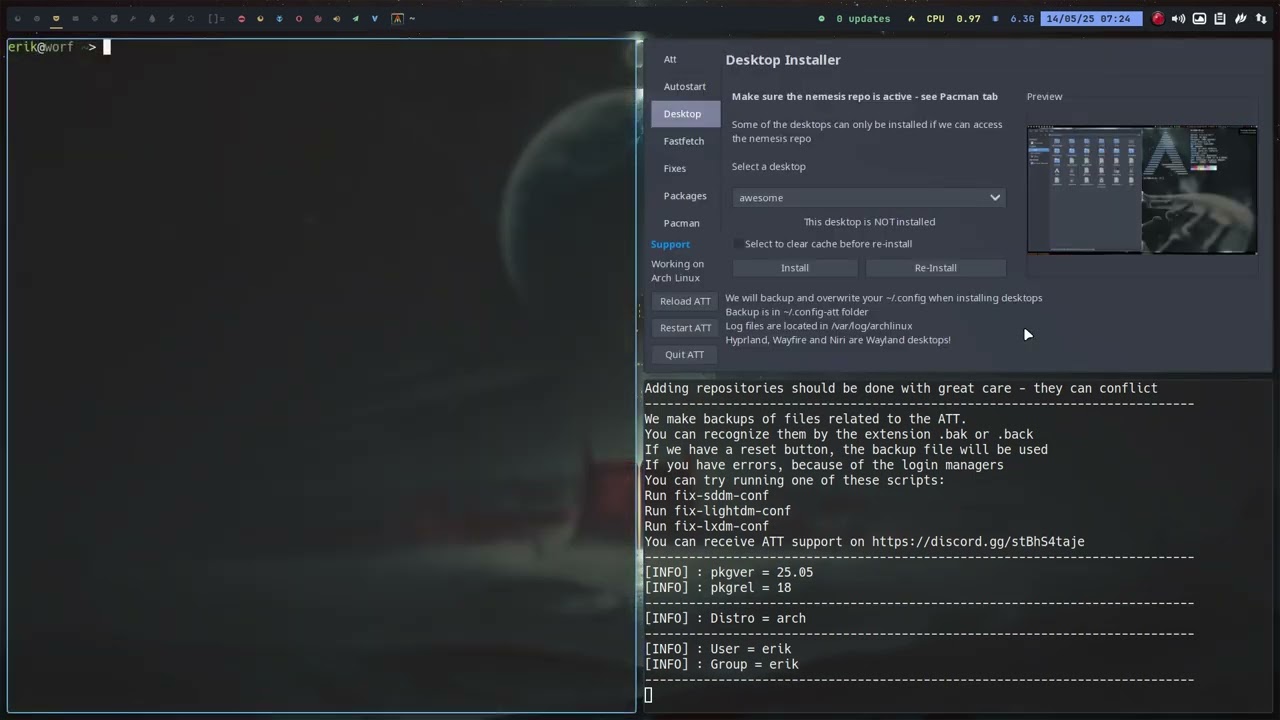Click the tiling layout indicator in the top bar
Viewport: 1280px width, 720px height.
pyautogui.click(x=216, y=18)
